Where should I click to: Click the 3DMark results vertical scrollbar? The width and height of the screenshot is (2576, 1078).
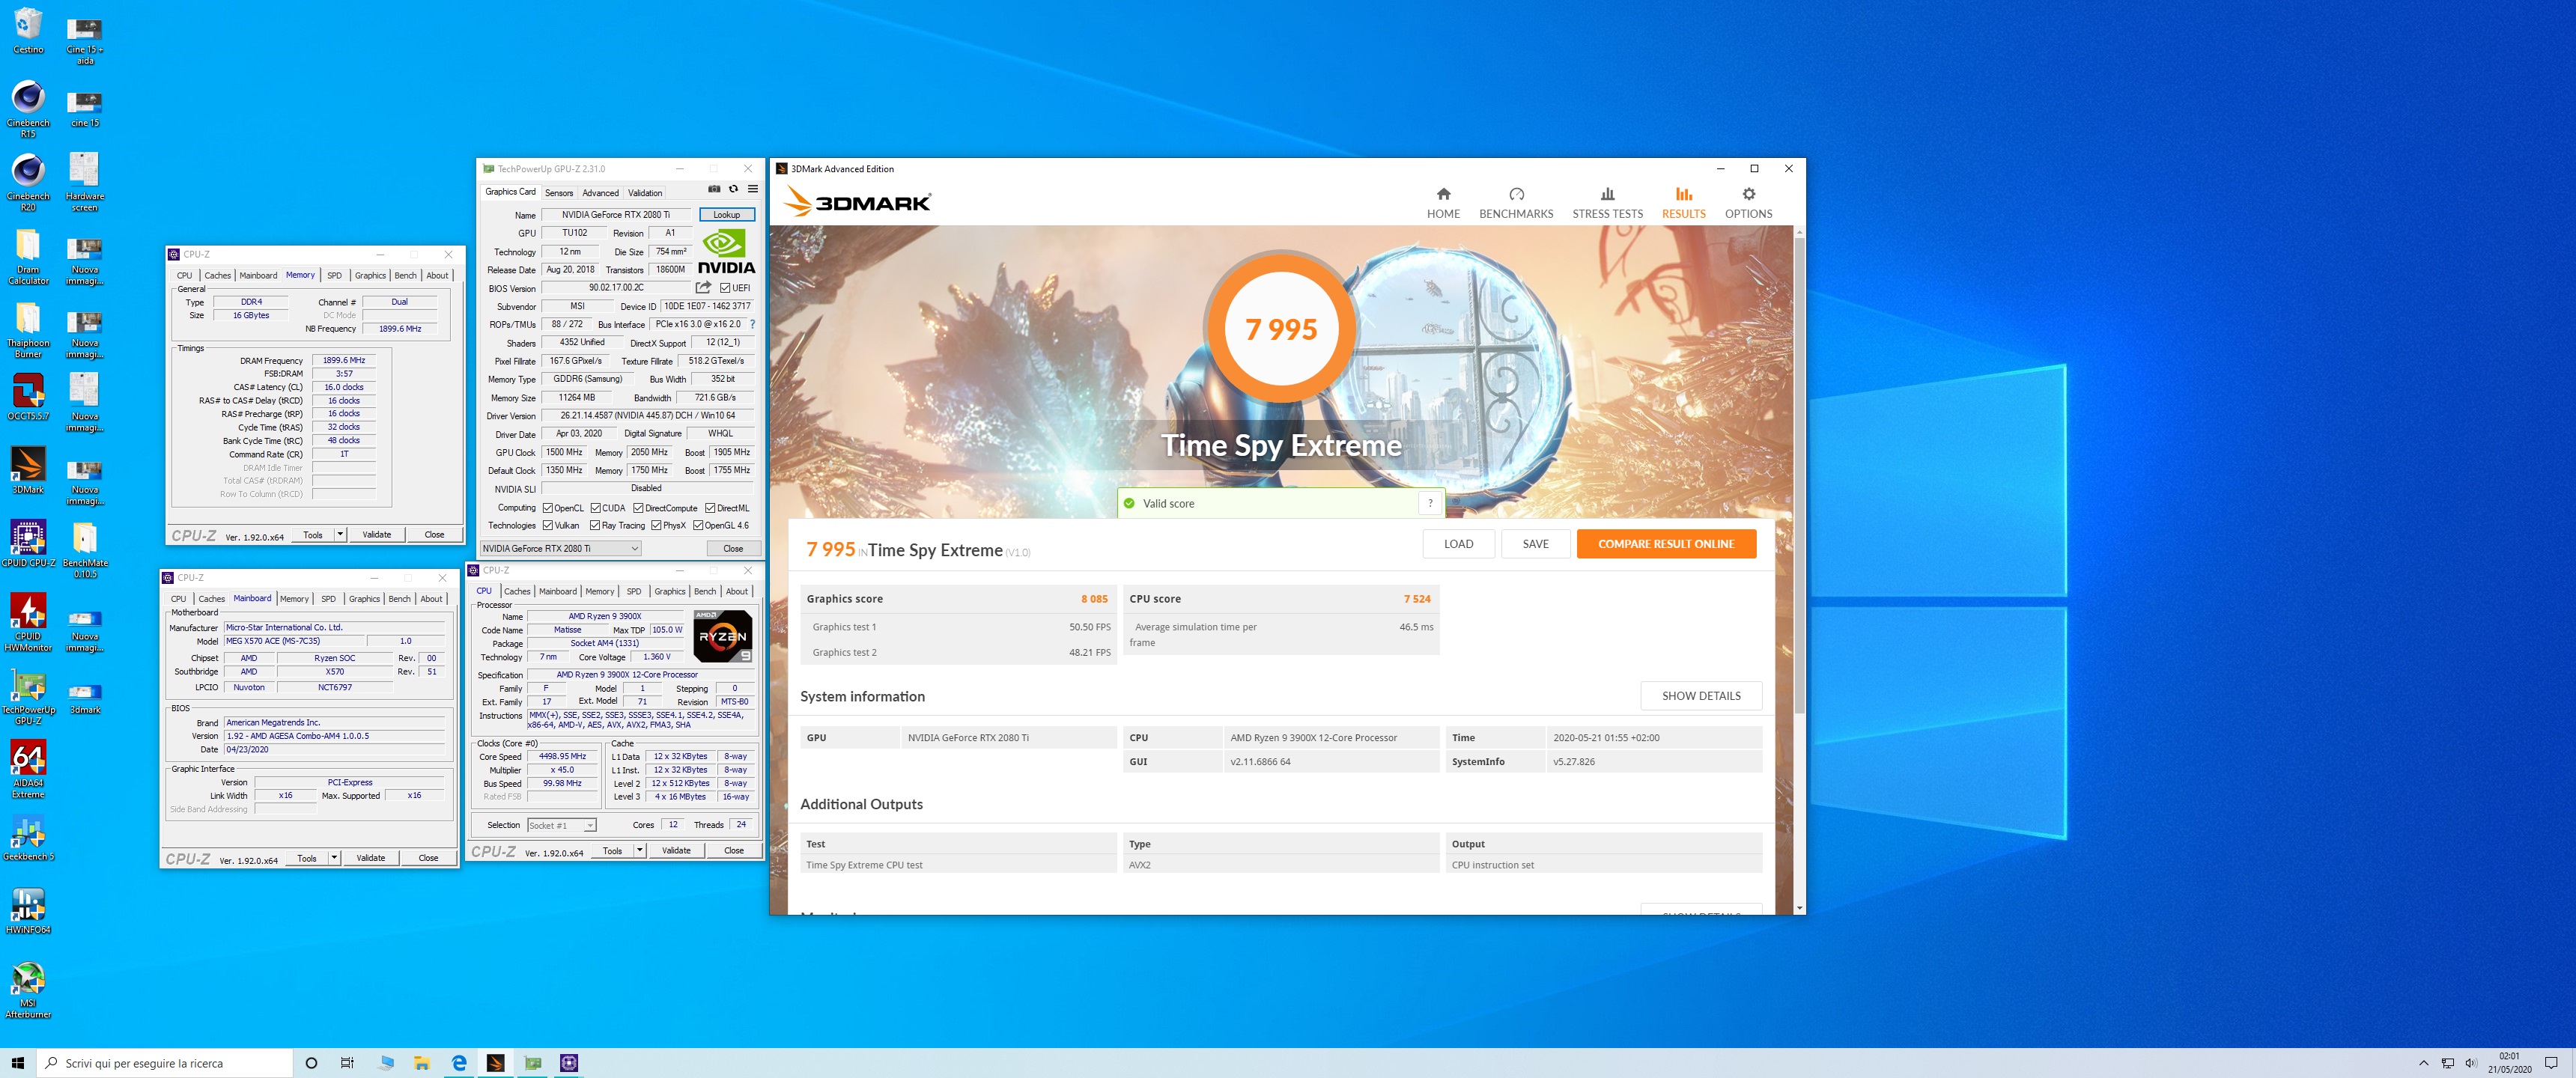(1800, 475)
